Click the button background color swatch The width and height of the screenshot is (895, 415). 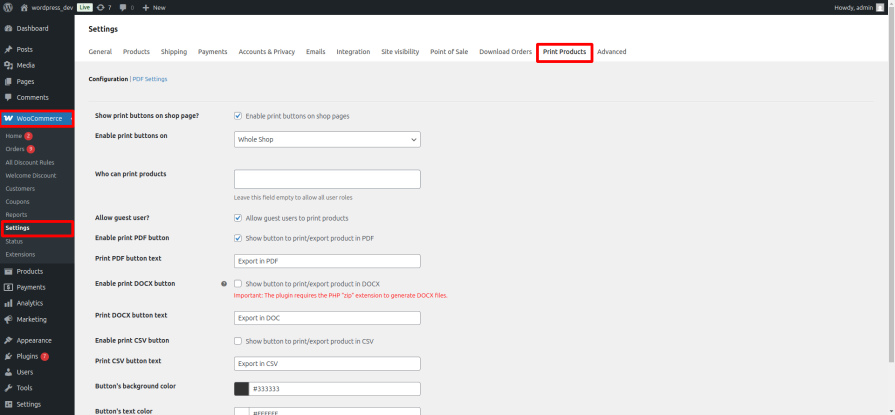point(241,389)
